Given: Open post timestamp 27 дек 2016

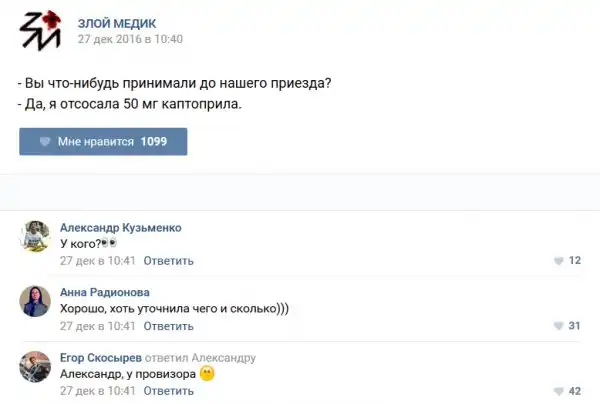Looking at the screenshot, I should pos(130,39).
